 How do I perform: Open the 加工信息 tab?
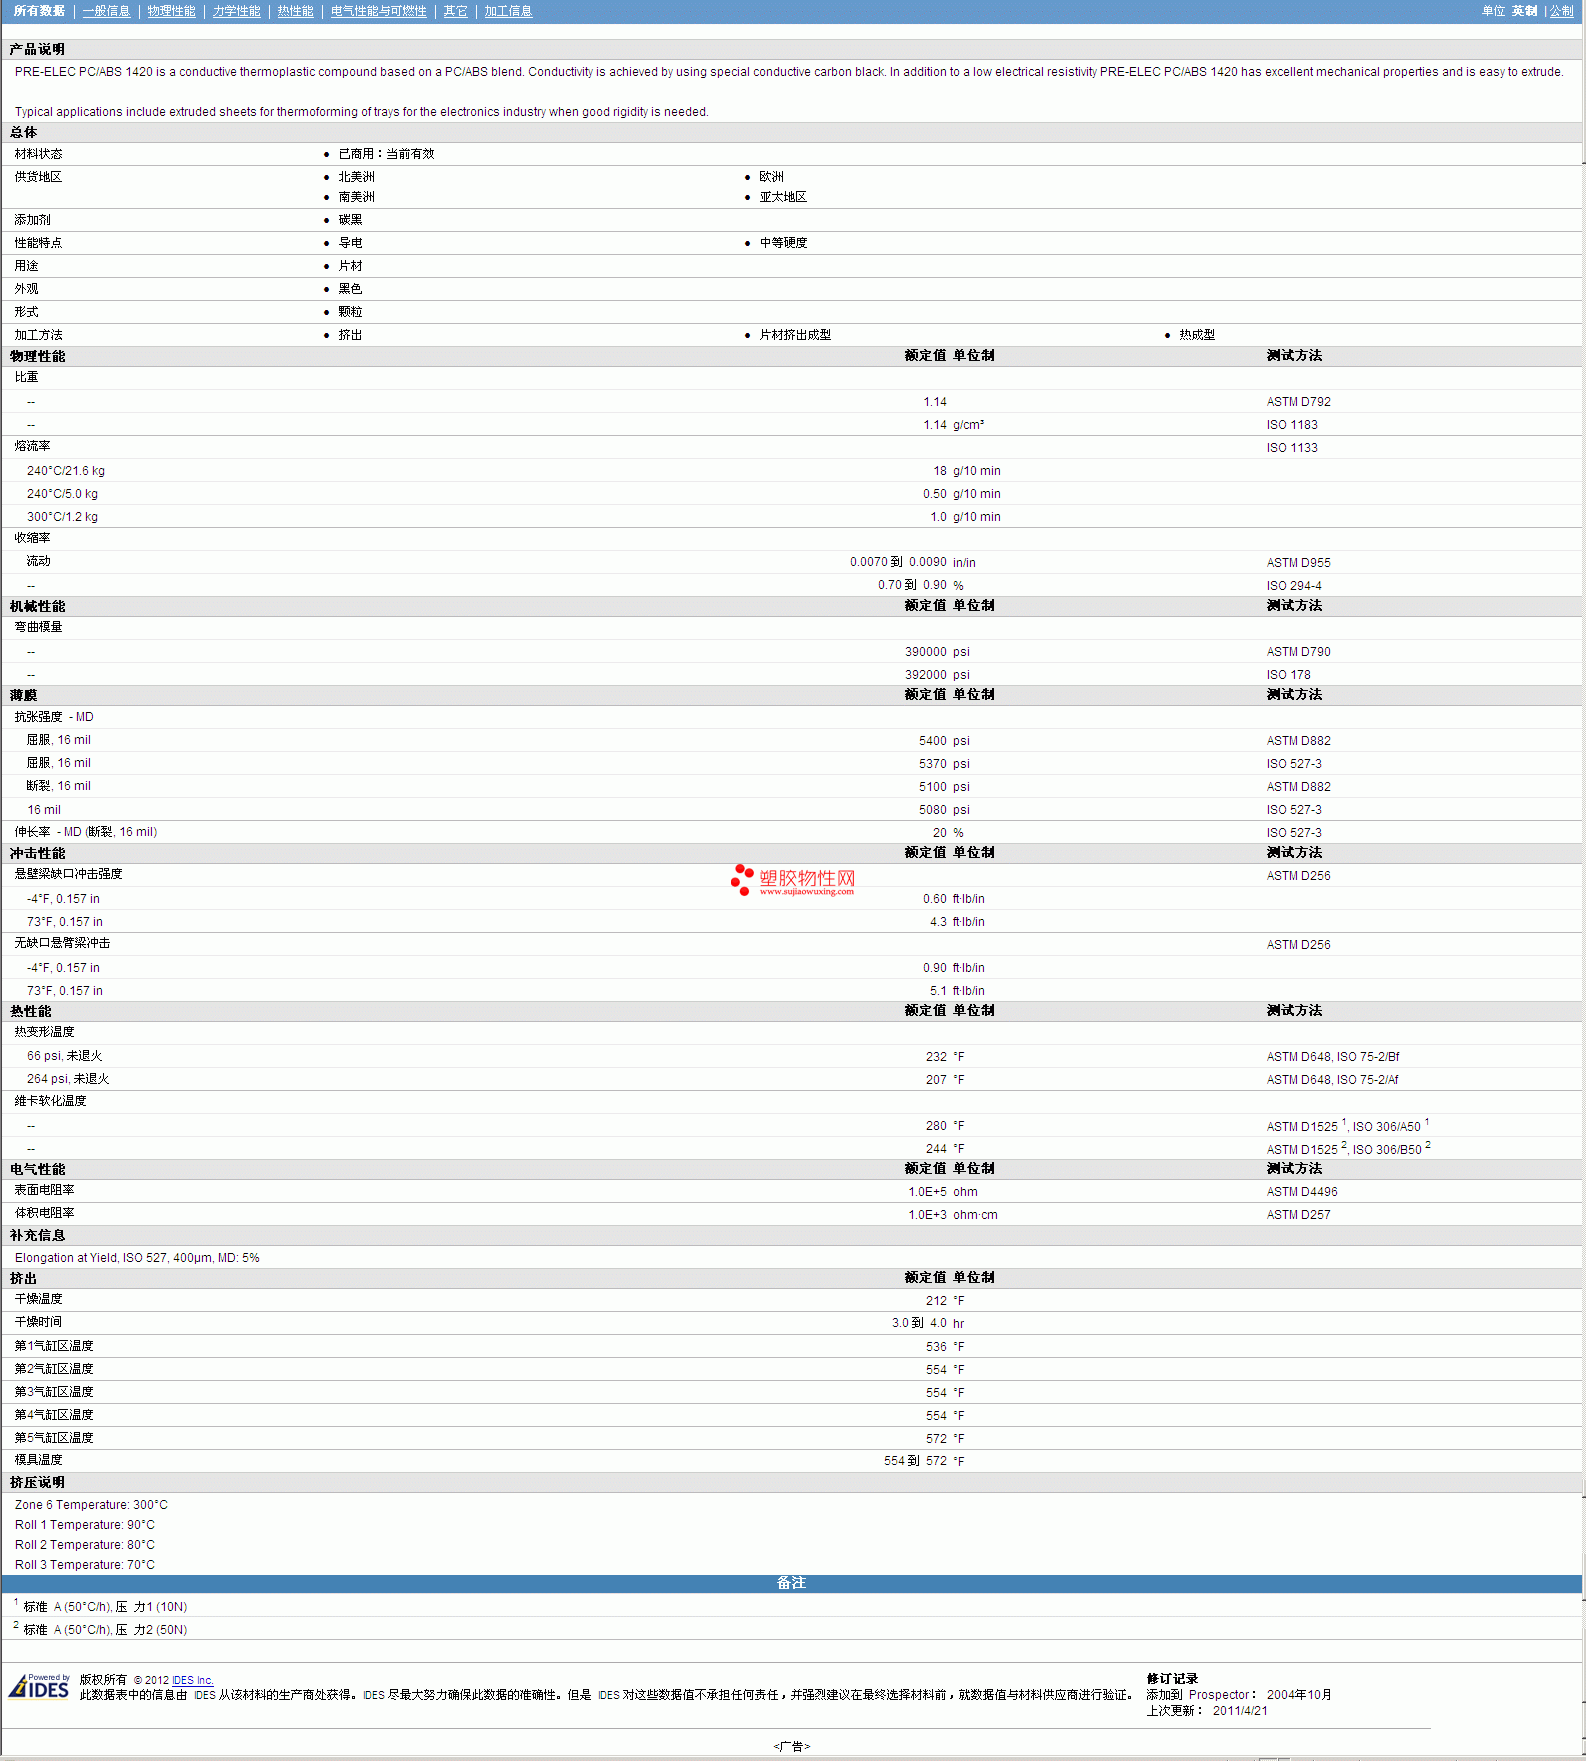tap(508, 11)
